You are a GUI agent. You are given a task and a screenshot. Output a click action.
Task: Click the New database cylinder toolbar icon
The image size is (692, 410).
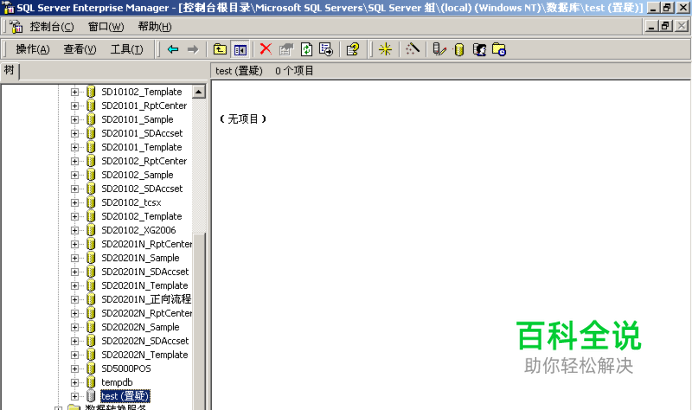pyautogui.click(x=459, y=49)
